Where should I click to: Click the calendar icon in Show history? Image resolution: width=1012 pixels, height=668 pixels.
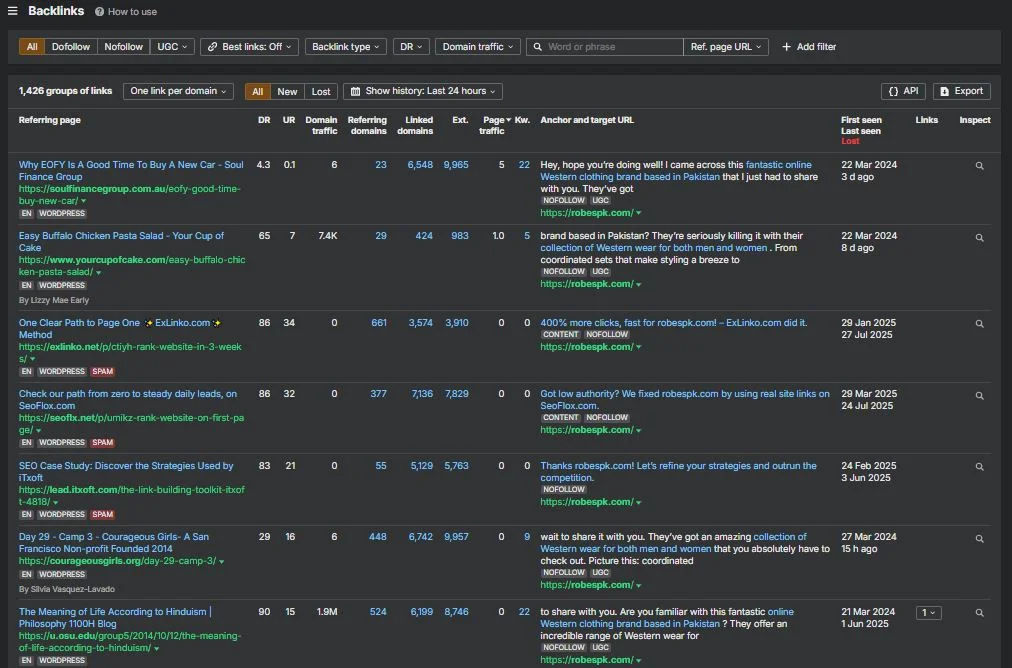click(355, 91)
